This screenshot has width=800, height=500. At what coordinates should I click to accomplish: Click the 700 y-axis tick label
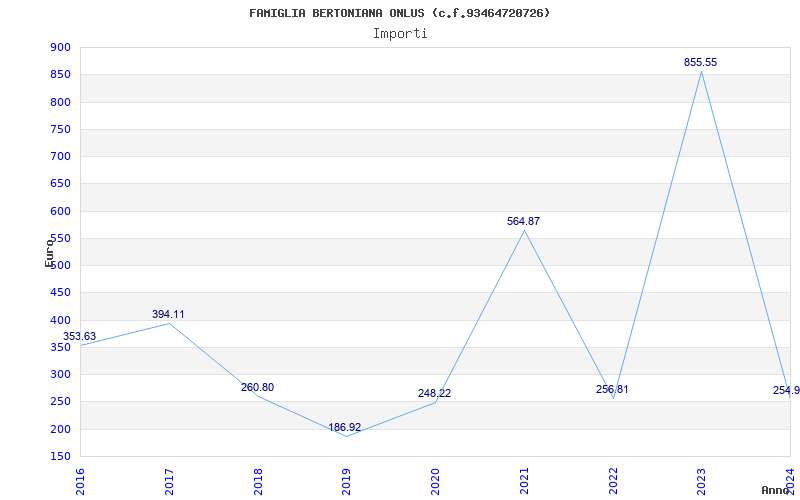pyautogui.click(x=60, y=157)
